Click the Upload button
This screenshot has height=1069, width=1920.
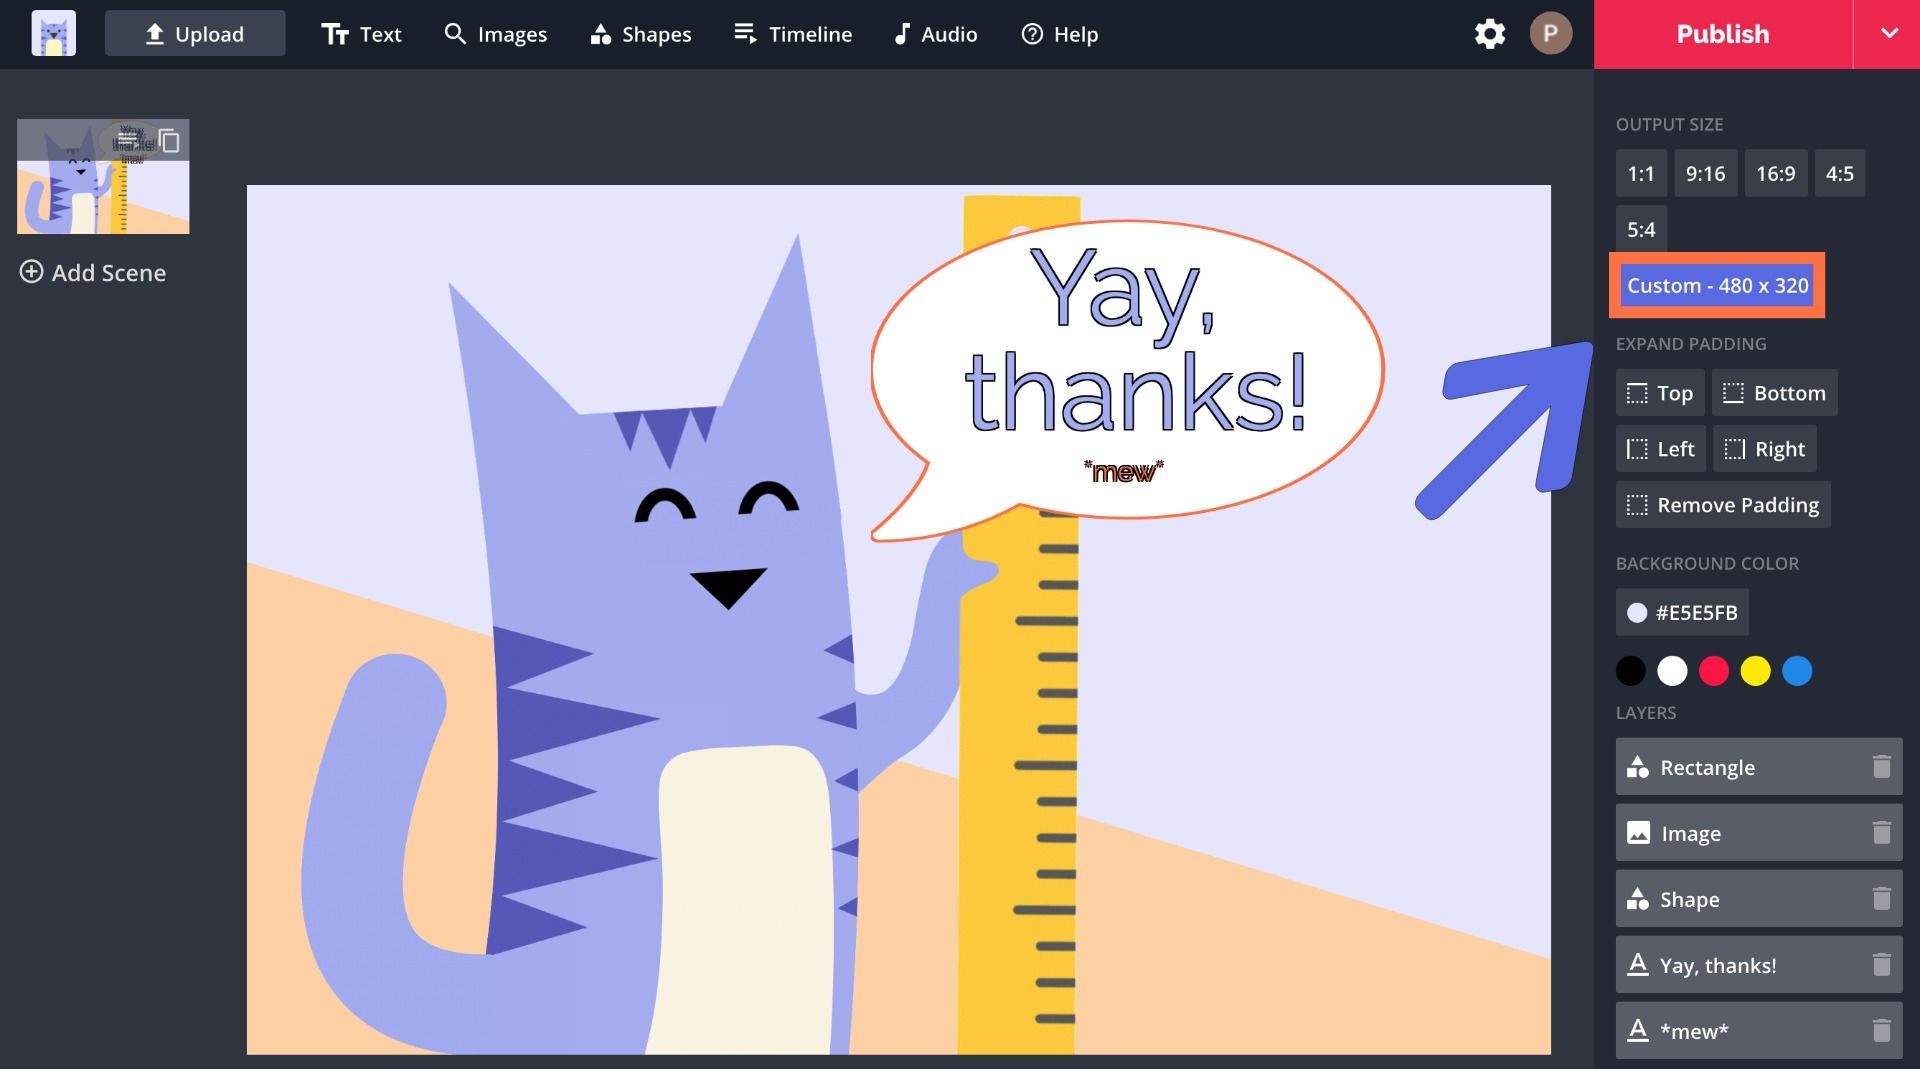195,34
